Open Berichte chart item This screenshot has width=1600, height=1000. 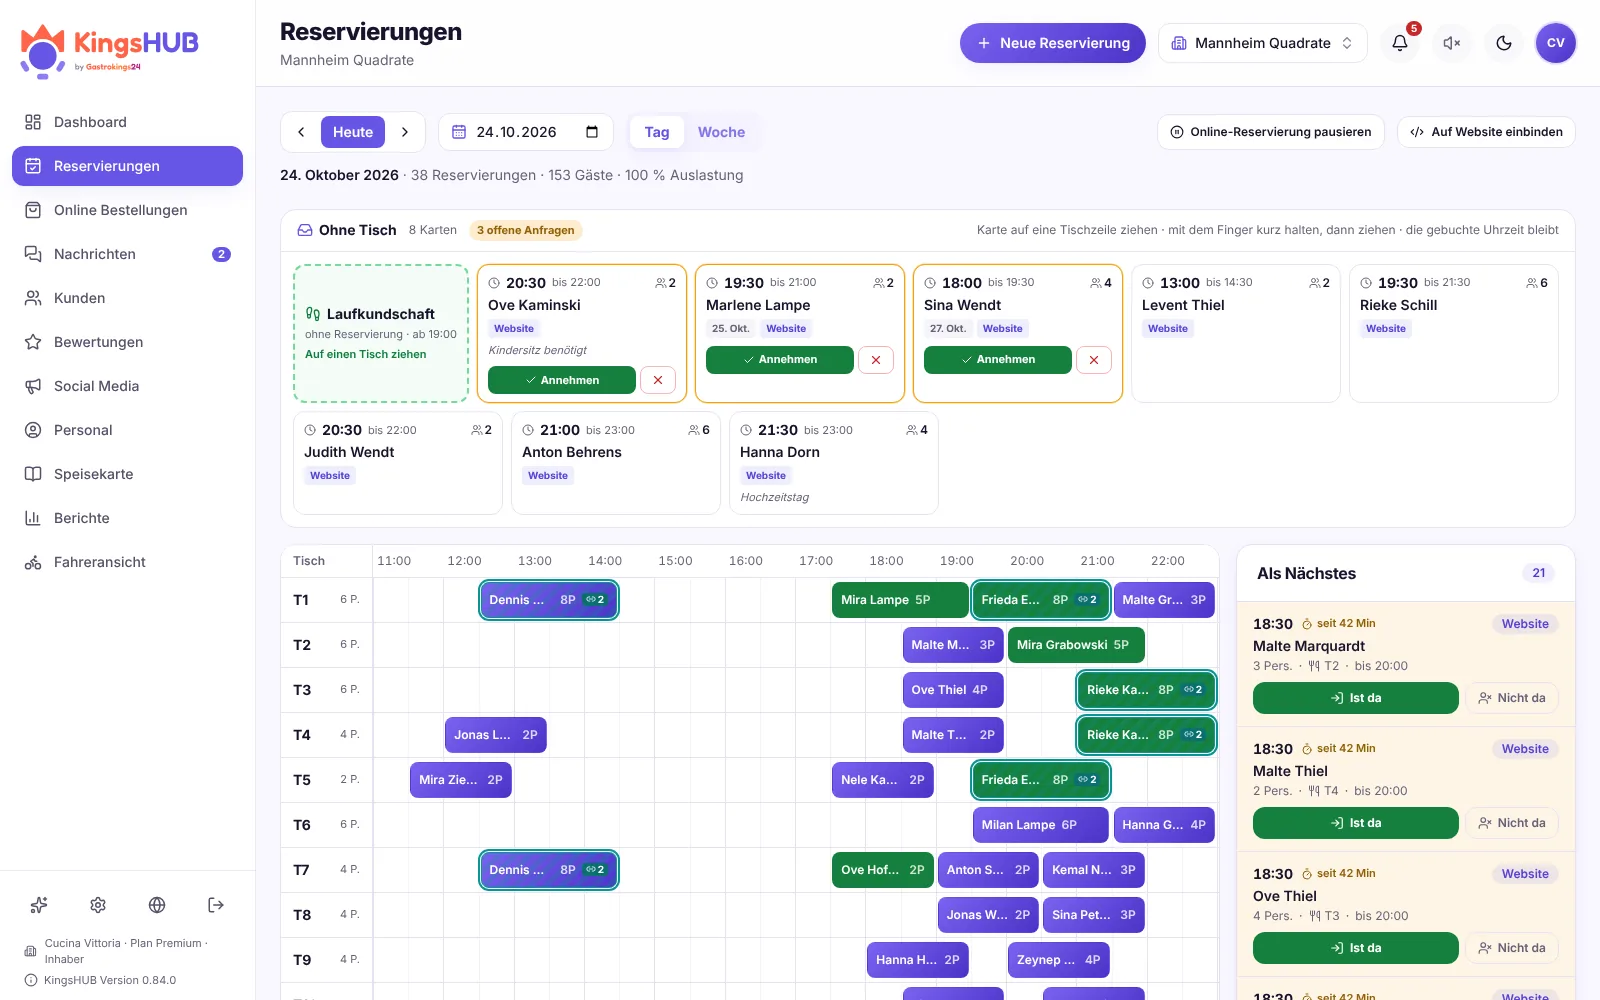click(x=127, y=518)
